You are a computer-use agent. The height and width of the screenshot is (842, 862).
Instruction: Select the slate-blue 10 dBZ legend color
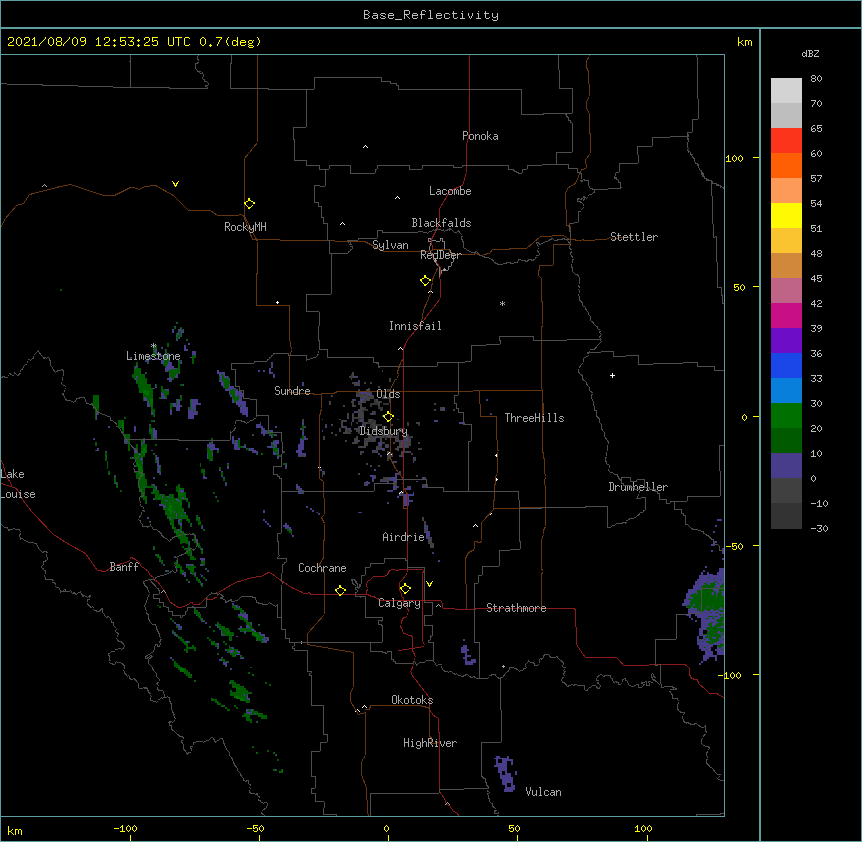[786, 465]
